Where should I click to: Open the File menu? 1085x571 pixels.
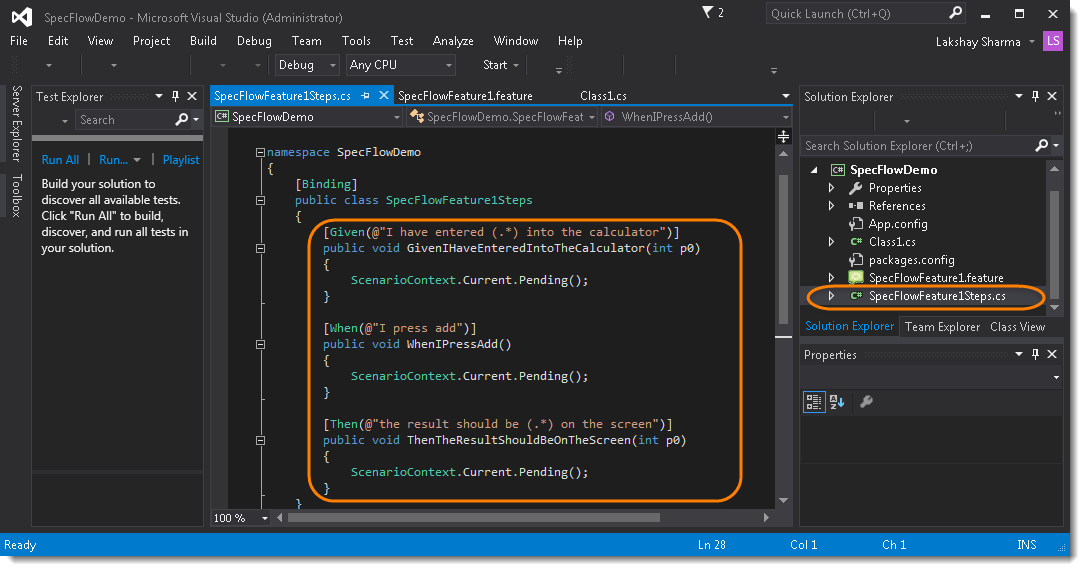[x=19, y=41]
